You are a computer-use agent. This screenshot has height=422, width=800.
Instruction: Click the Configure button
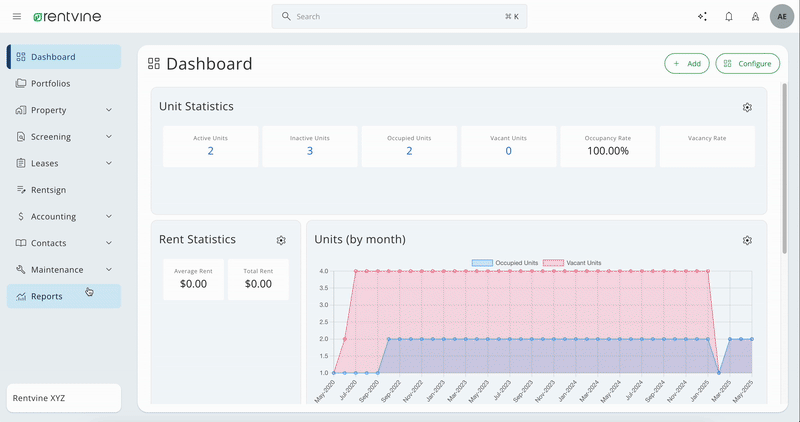click(747, 63)
